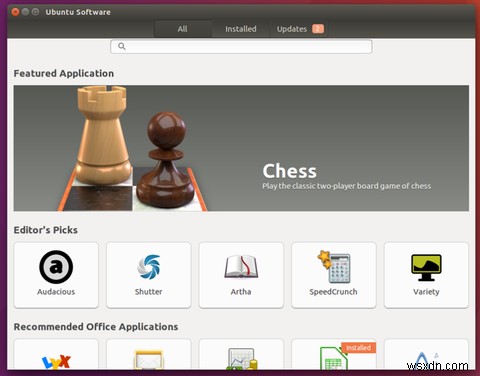480x376 pixels.
Task: Click the Audacious label
Action: [56, 292]
